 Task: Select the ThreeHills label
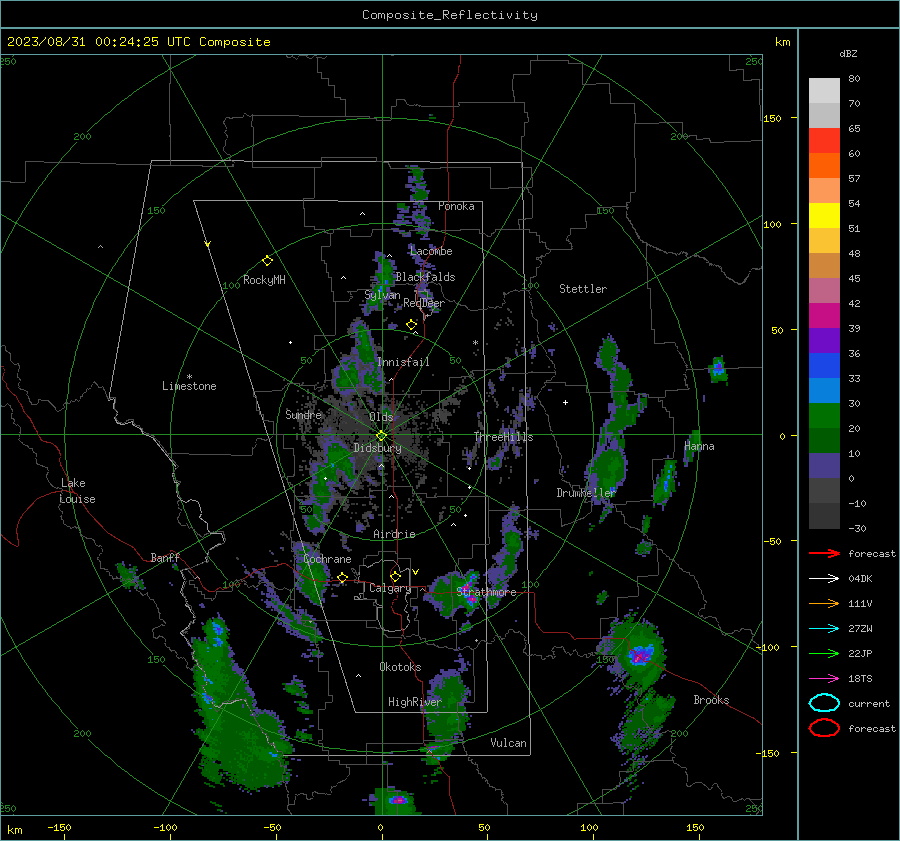tap(503, 437)
